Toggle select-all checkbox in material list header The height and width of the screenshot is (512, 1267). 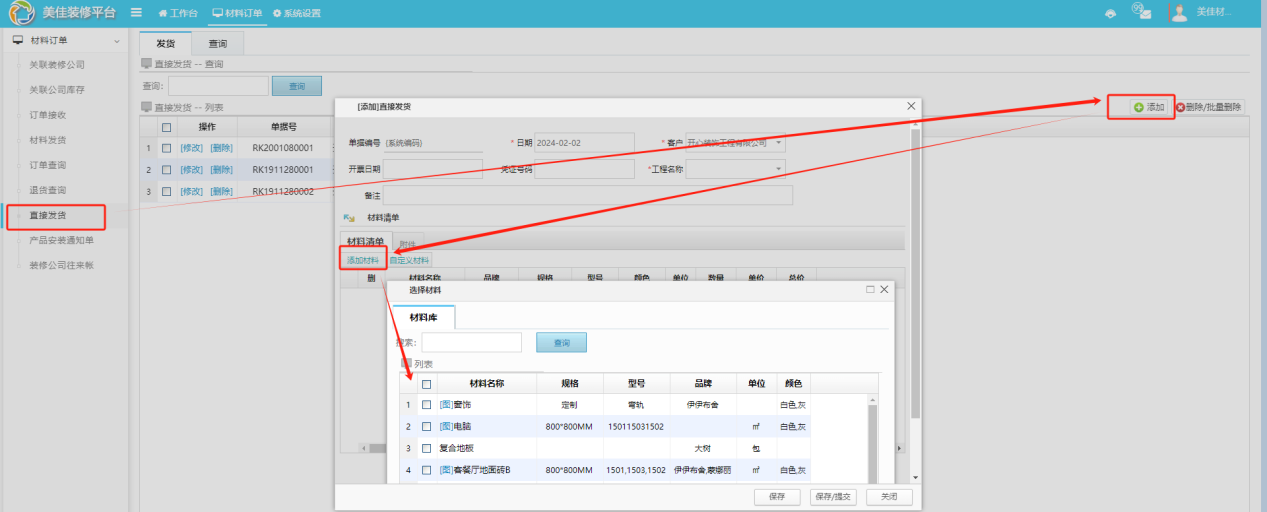[426, 384]
